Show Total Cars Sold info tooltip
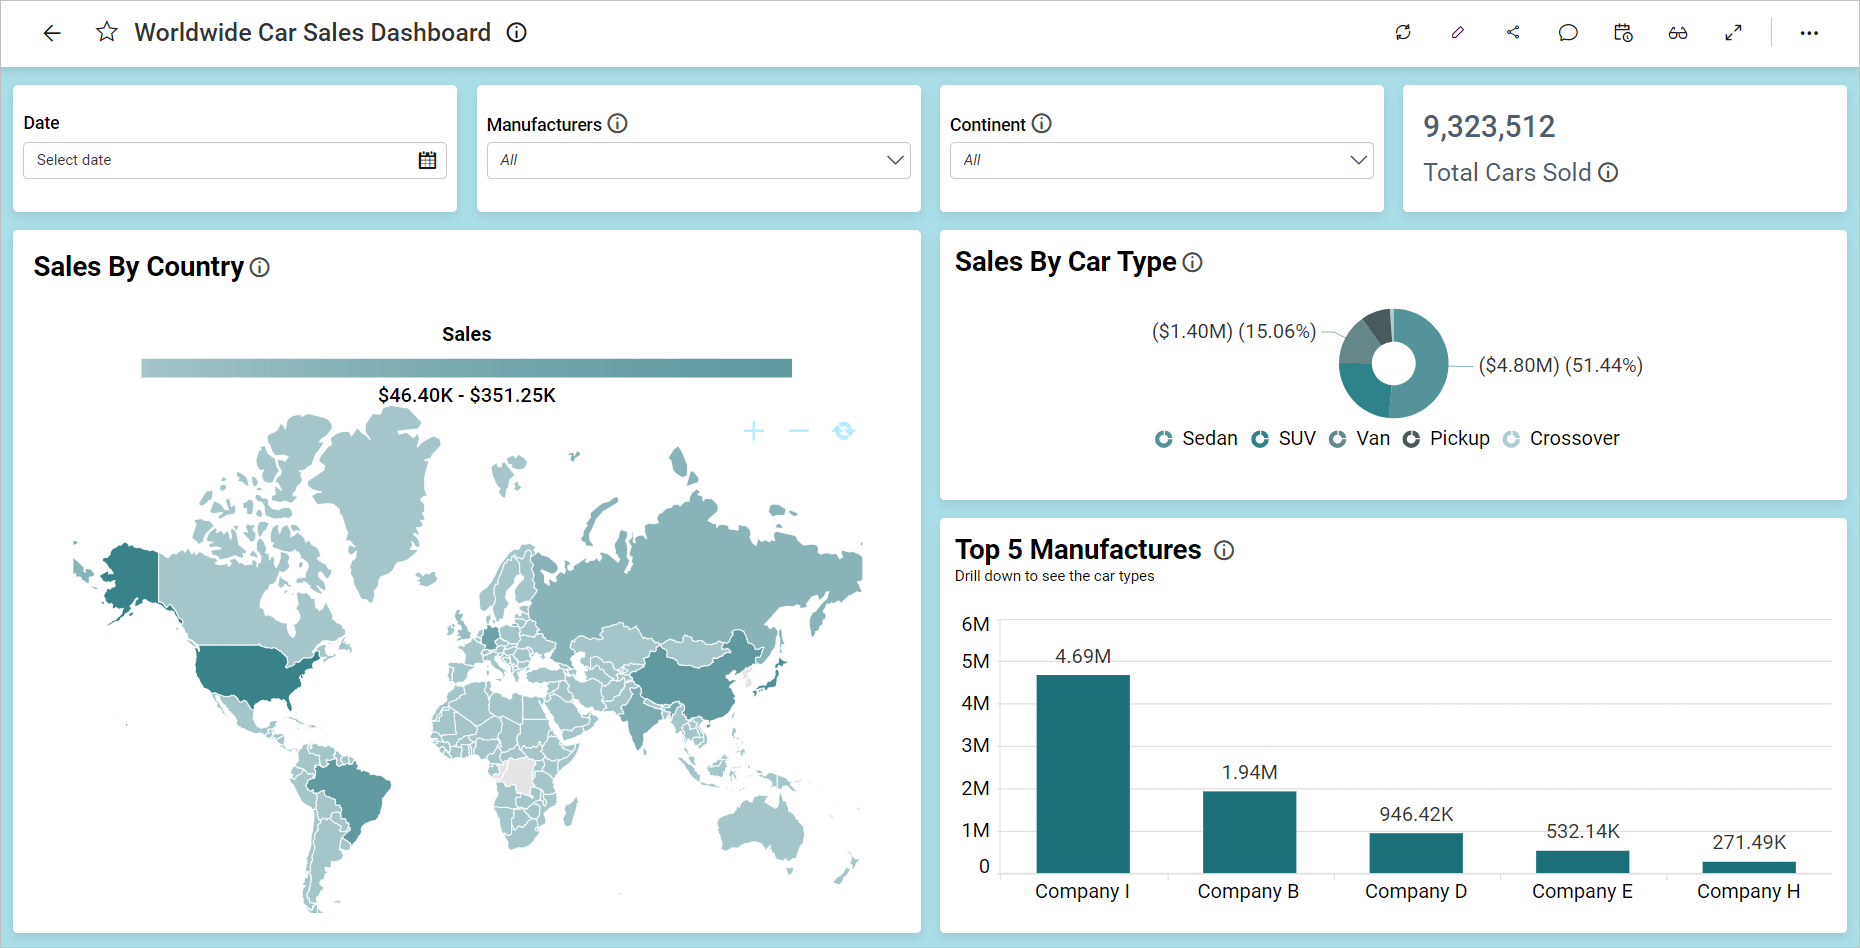Screen dimensions: 1860x948 click(x=1607, y=172)
